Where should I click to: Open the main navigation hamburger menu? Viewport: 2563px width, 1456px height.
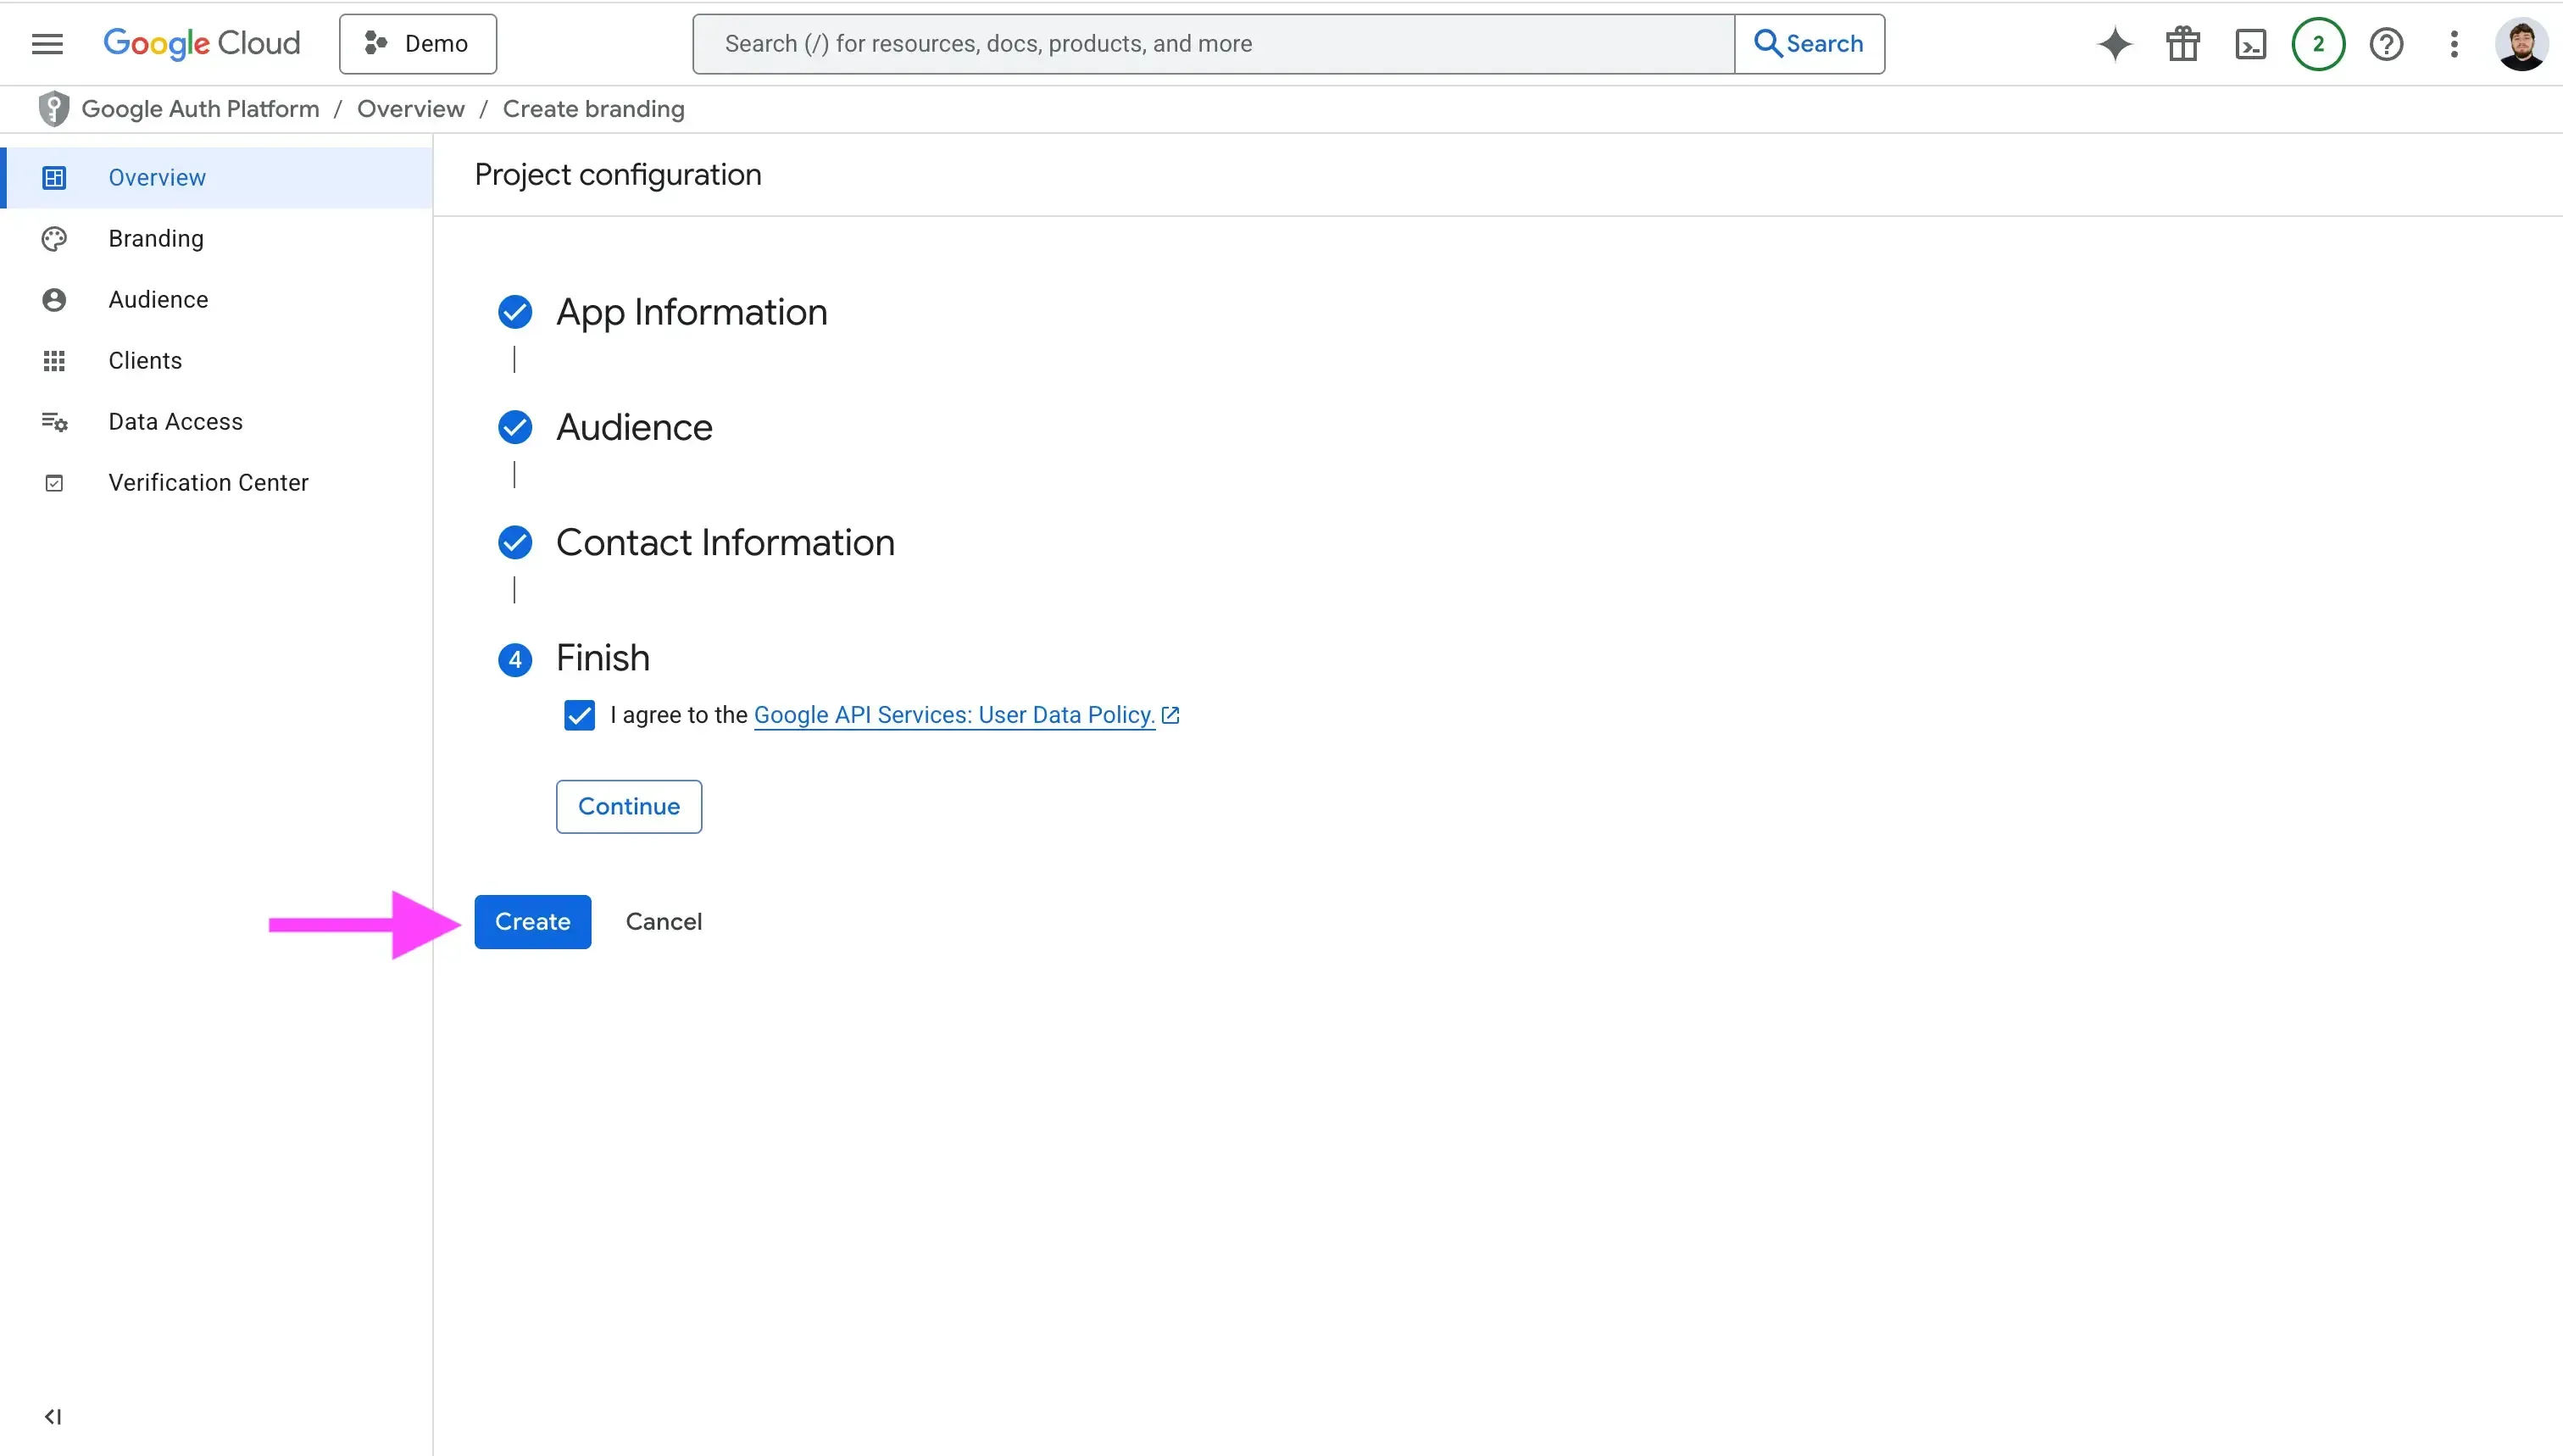tap(47, 44)
